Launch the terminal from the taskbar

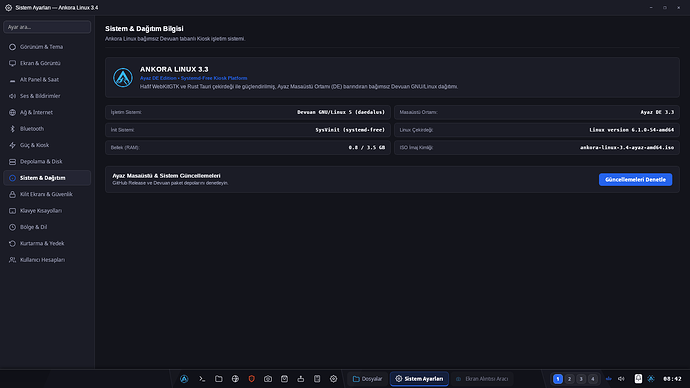(x=202, y=379)
